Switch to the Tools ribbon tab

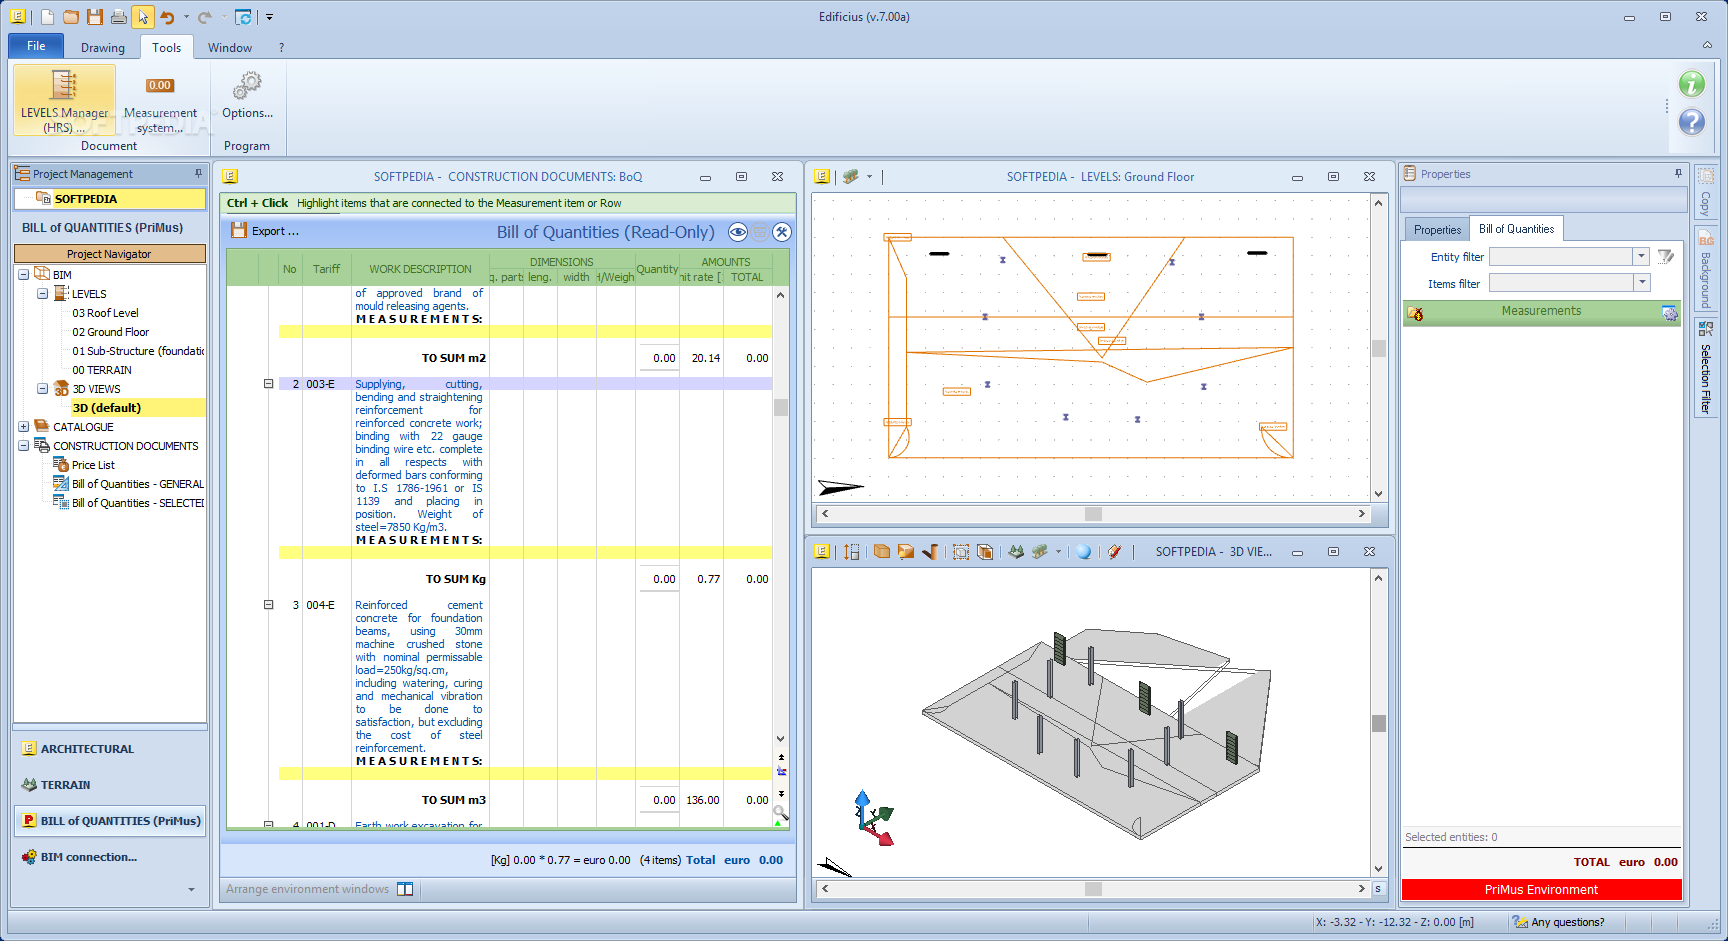167,48
